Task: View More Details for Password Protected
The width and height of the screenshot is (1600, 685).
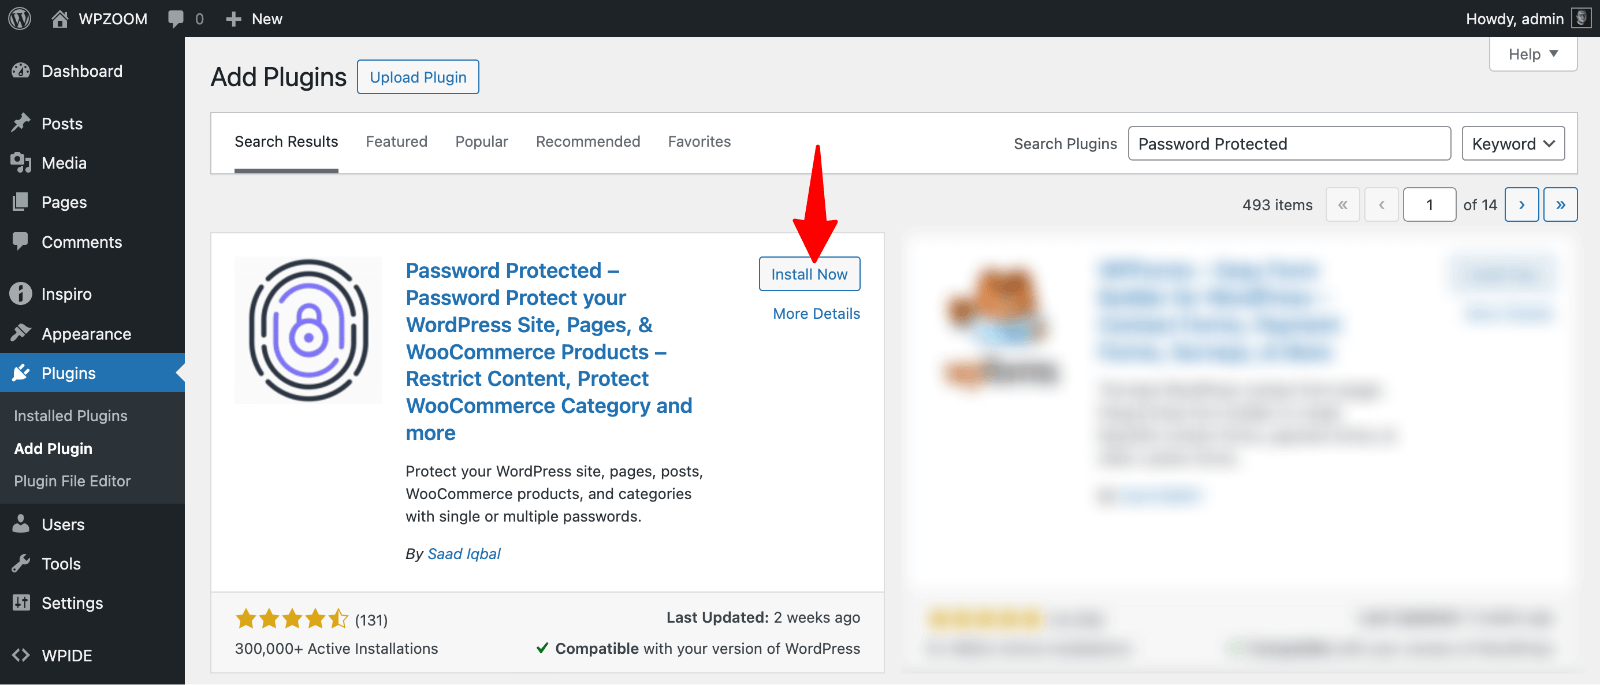Action: click(816, 314)
